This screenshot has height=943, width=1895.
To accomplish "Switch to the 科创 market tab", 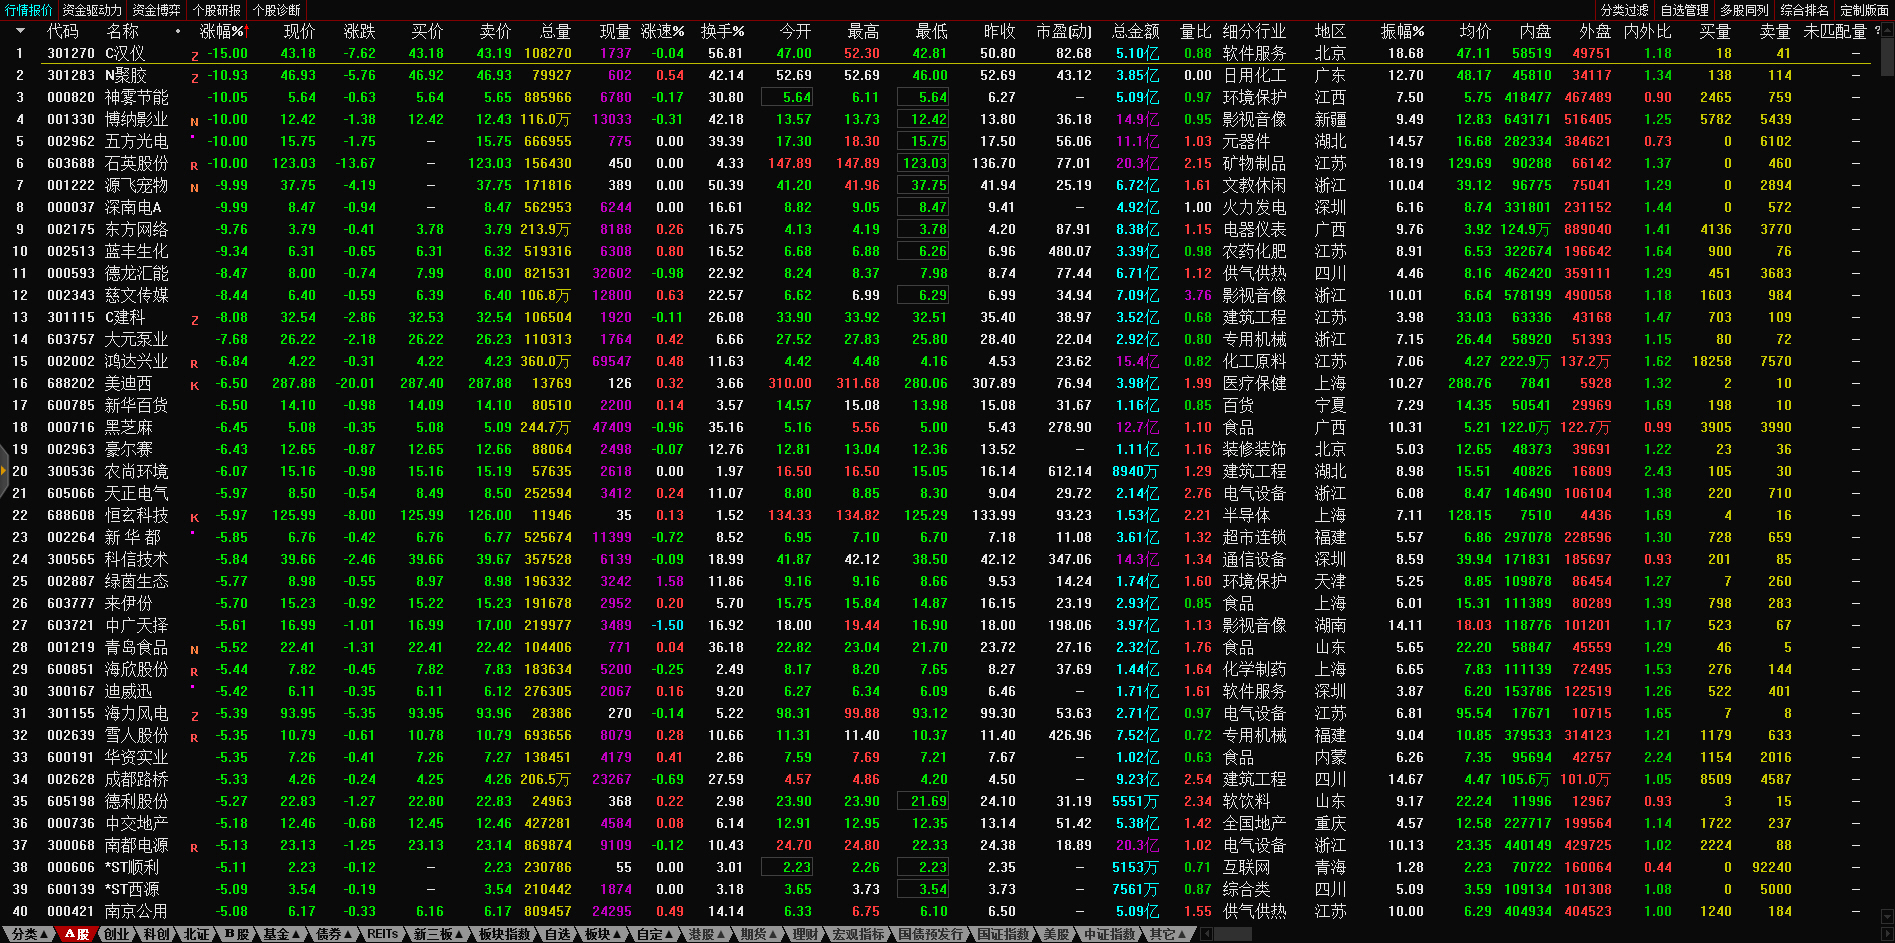I will [157, 934].
